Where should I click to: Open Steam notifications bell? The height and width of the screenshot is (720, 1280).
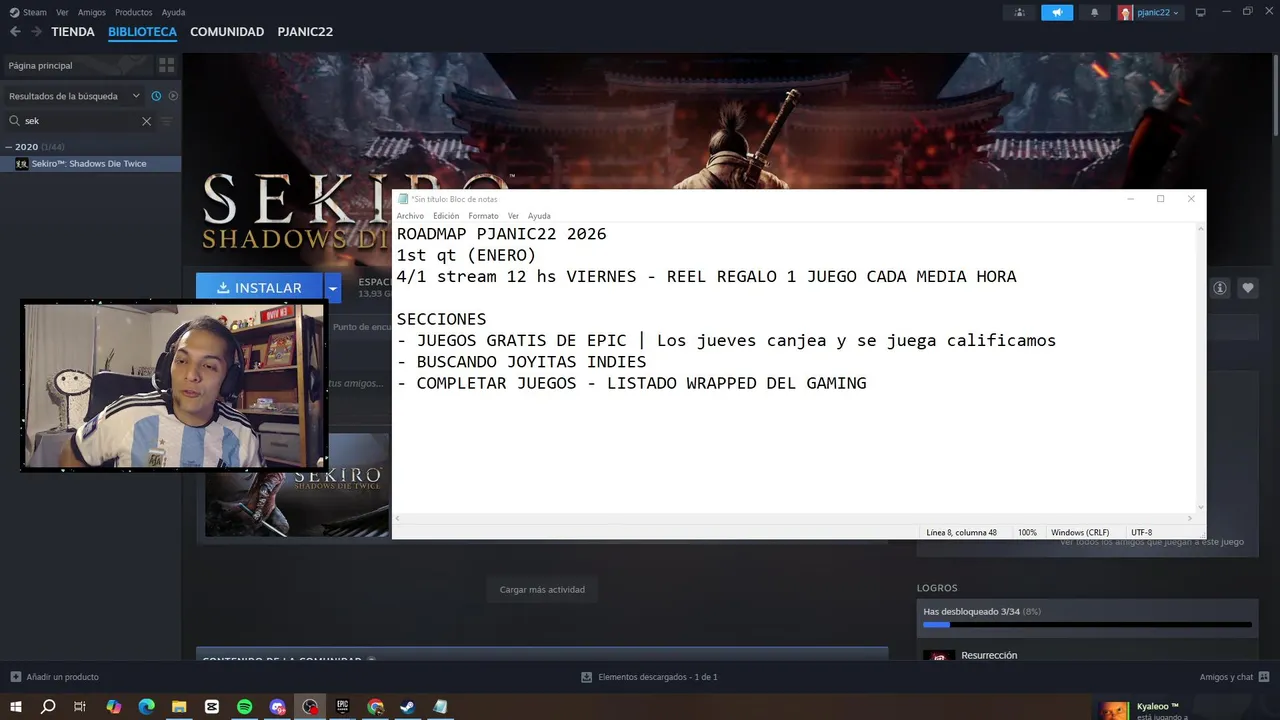(x=1094, y=12)
